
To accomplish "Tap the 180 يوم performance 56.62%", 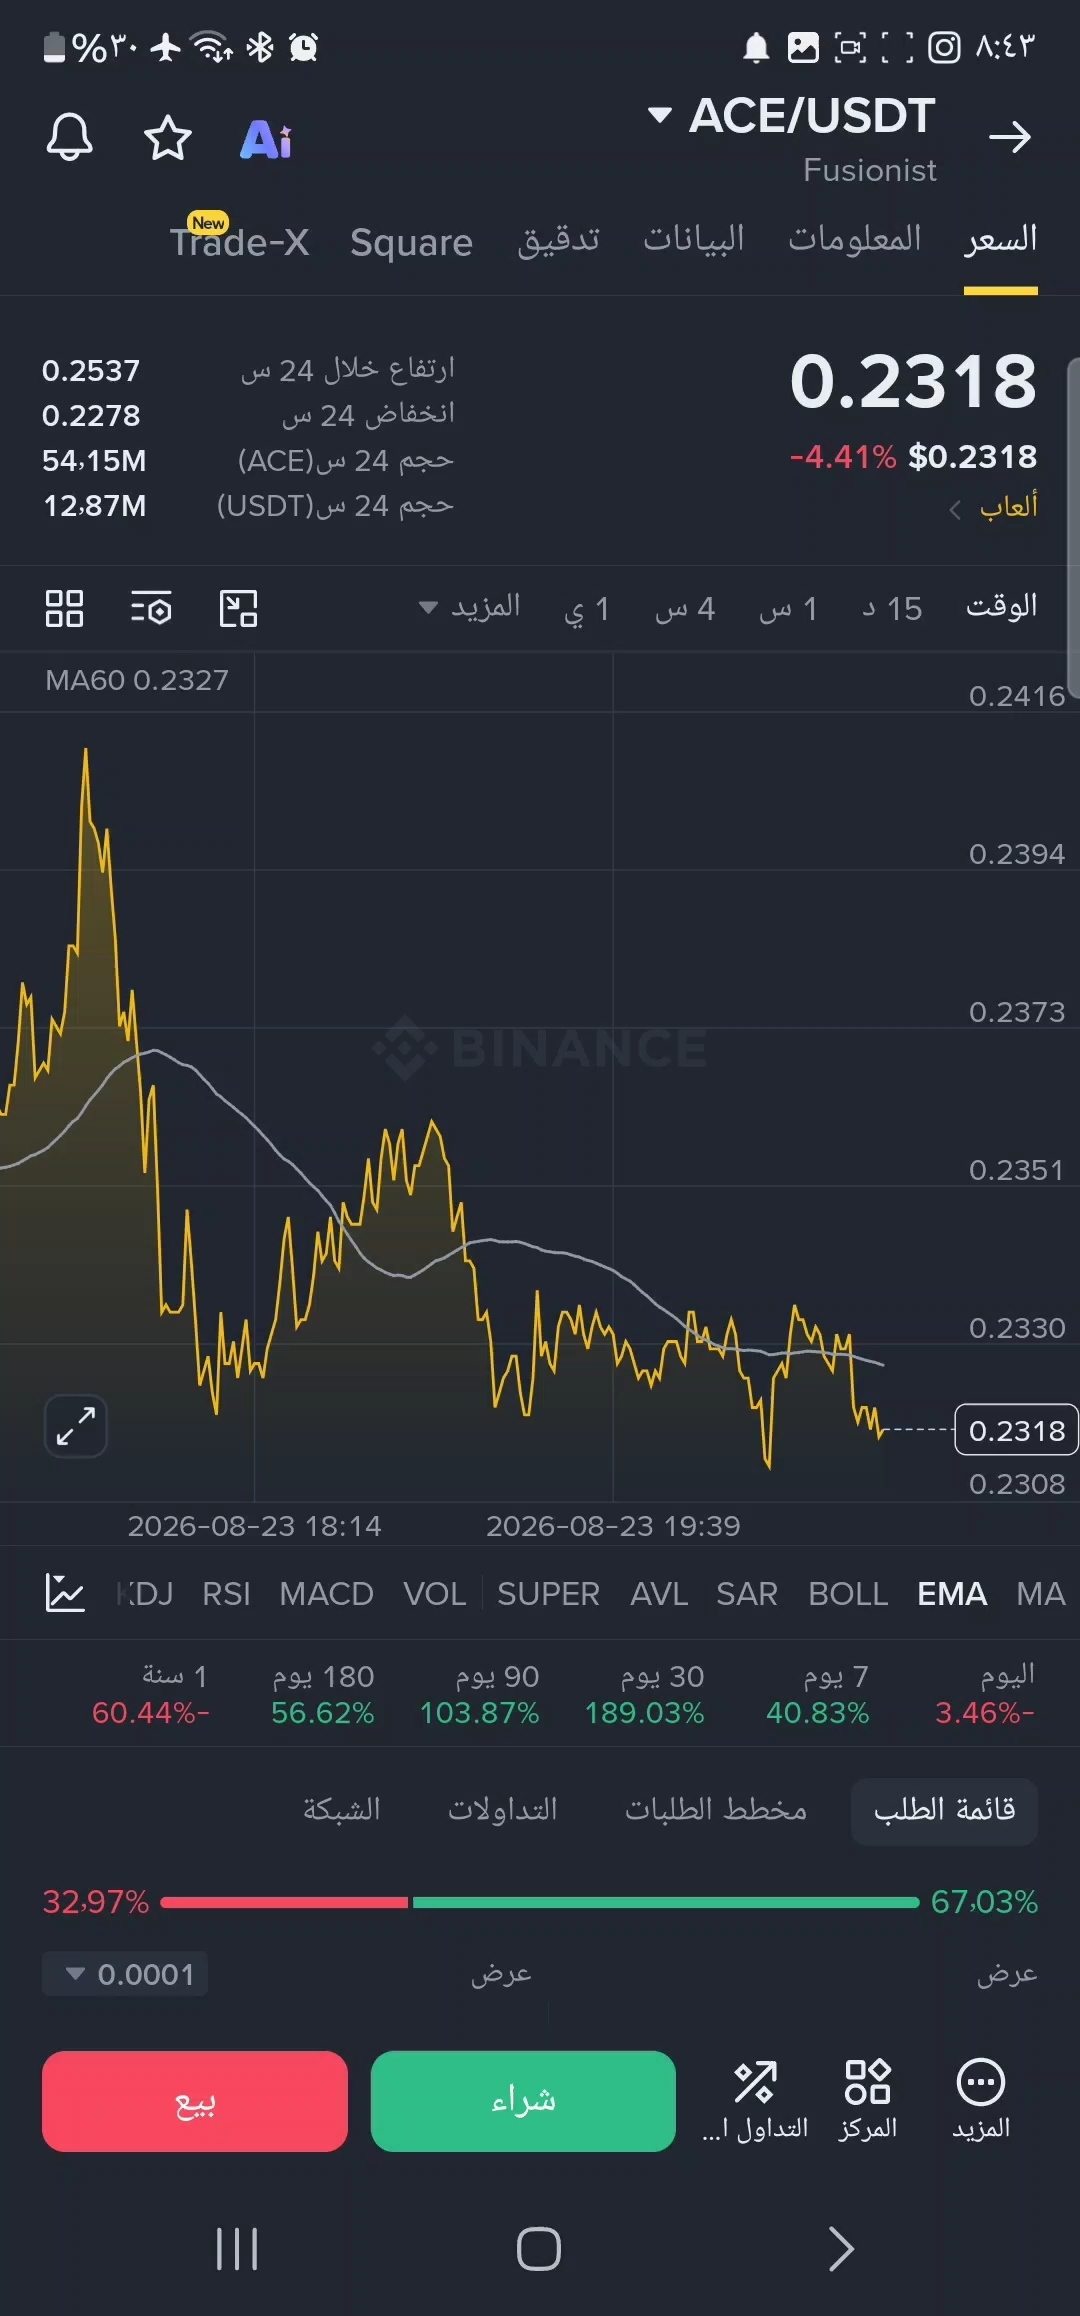I will (323, 1693).
